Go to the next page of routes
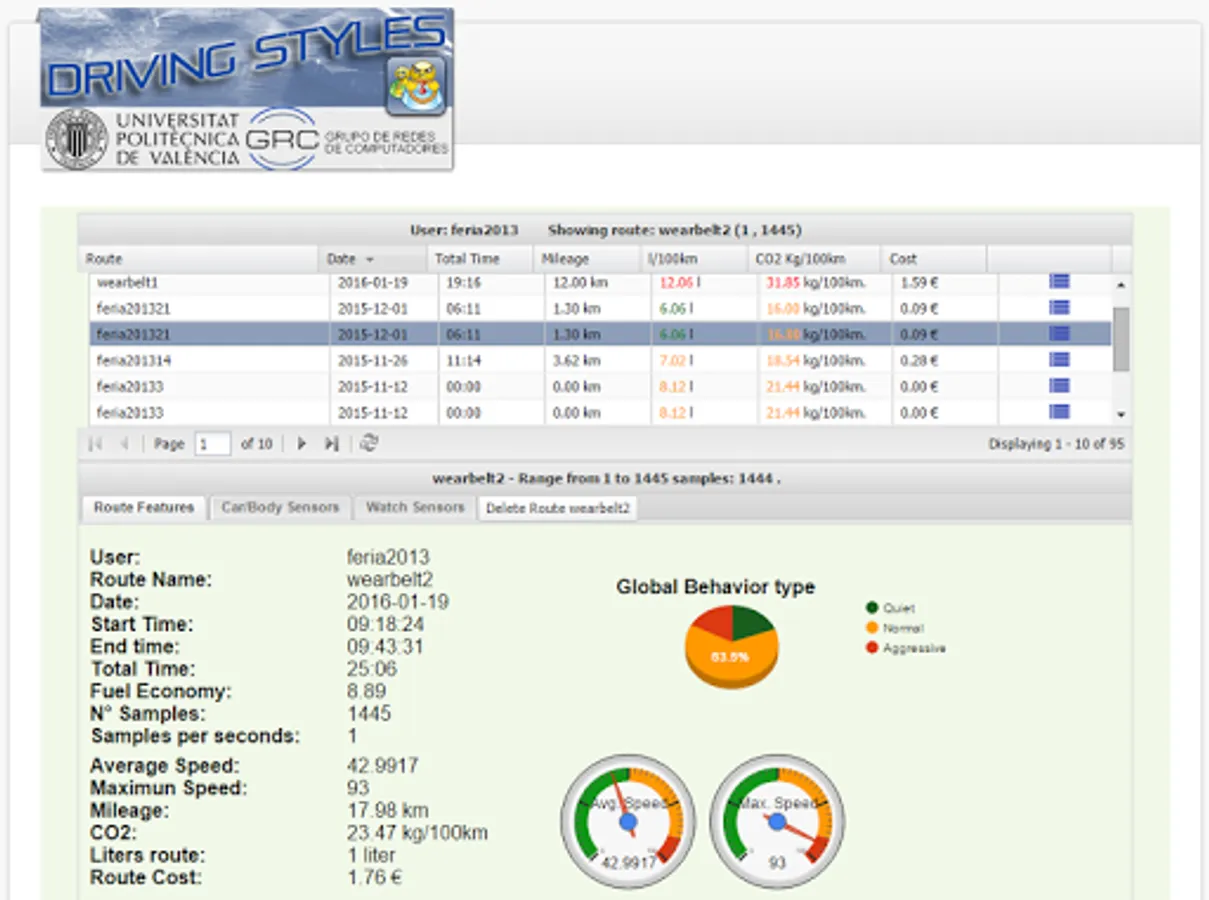This screenshot has height=900, width=1209. point(302,443)
